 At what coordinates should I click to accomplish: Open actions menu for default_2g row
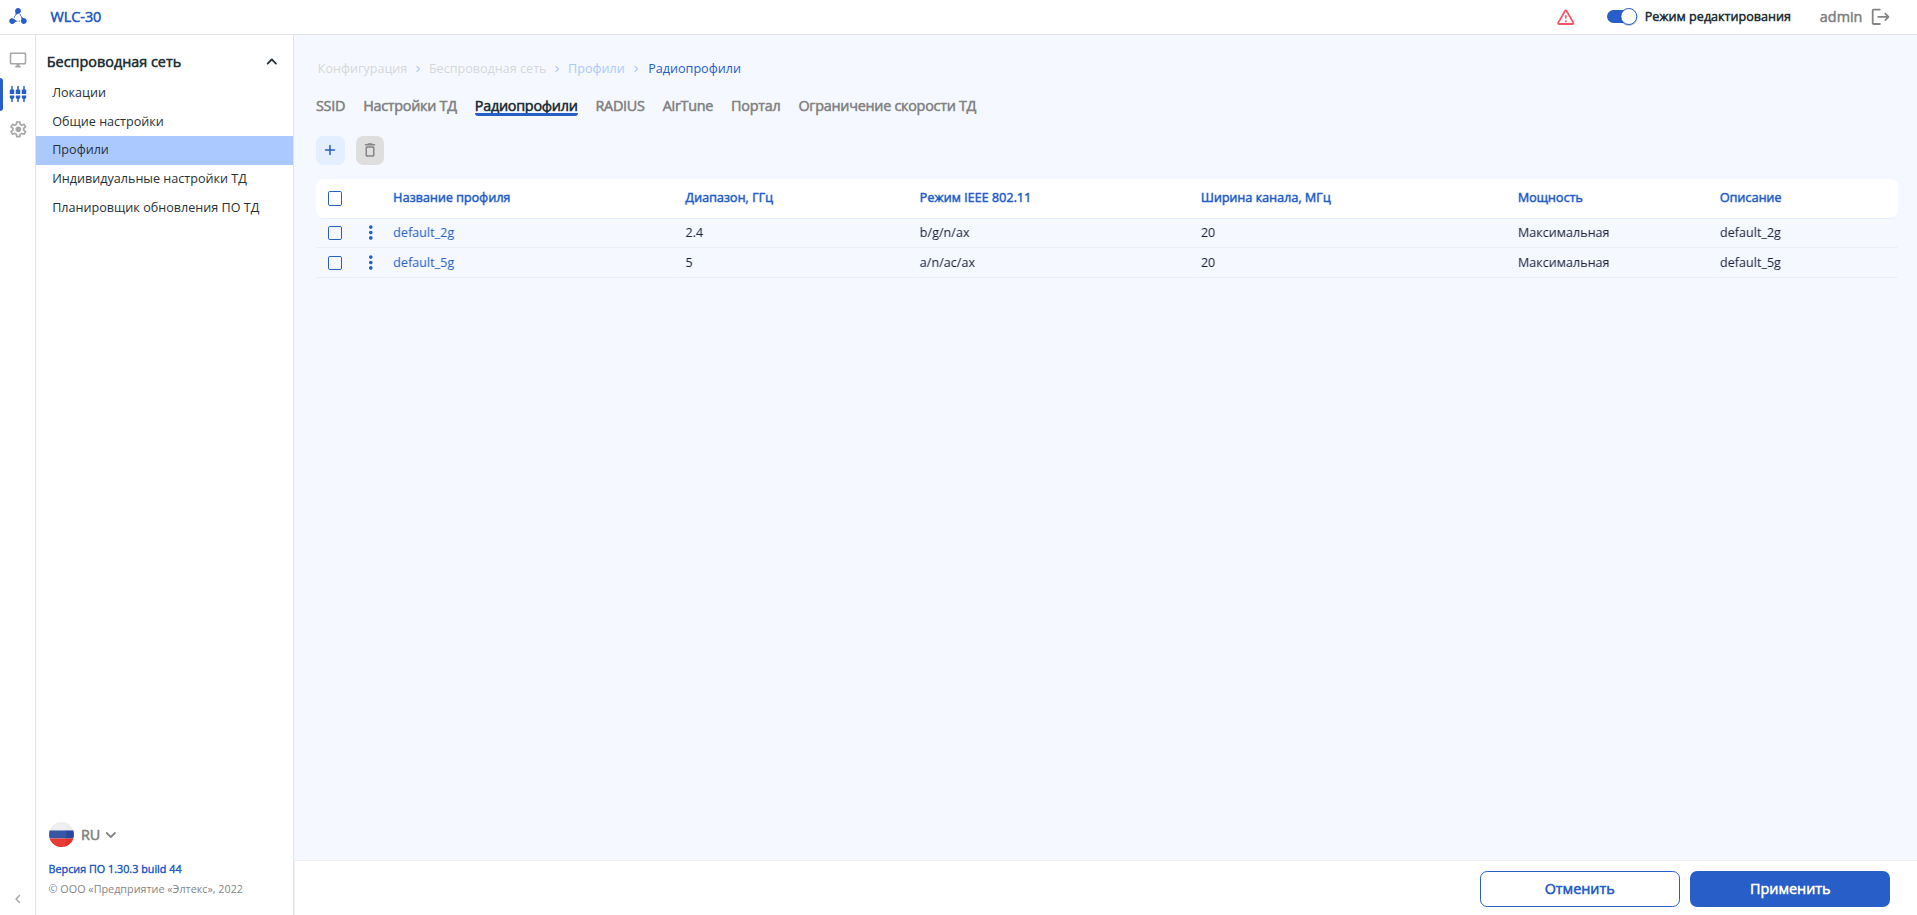coord(370,233)
